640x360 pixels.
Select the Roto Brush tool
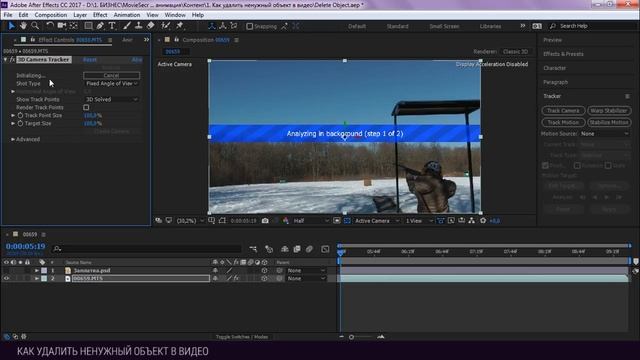(165, 26)
